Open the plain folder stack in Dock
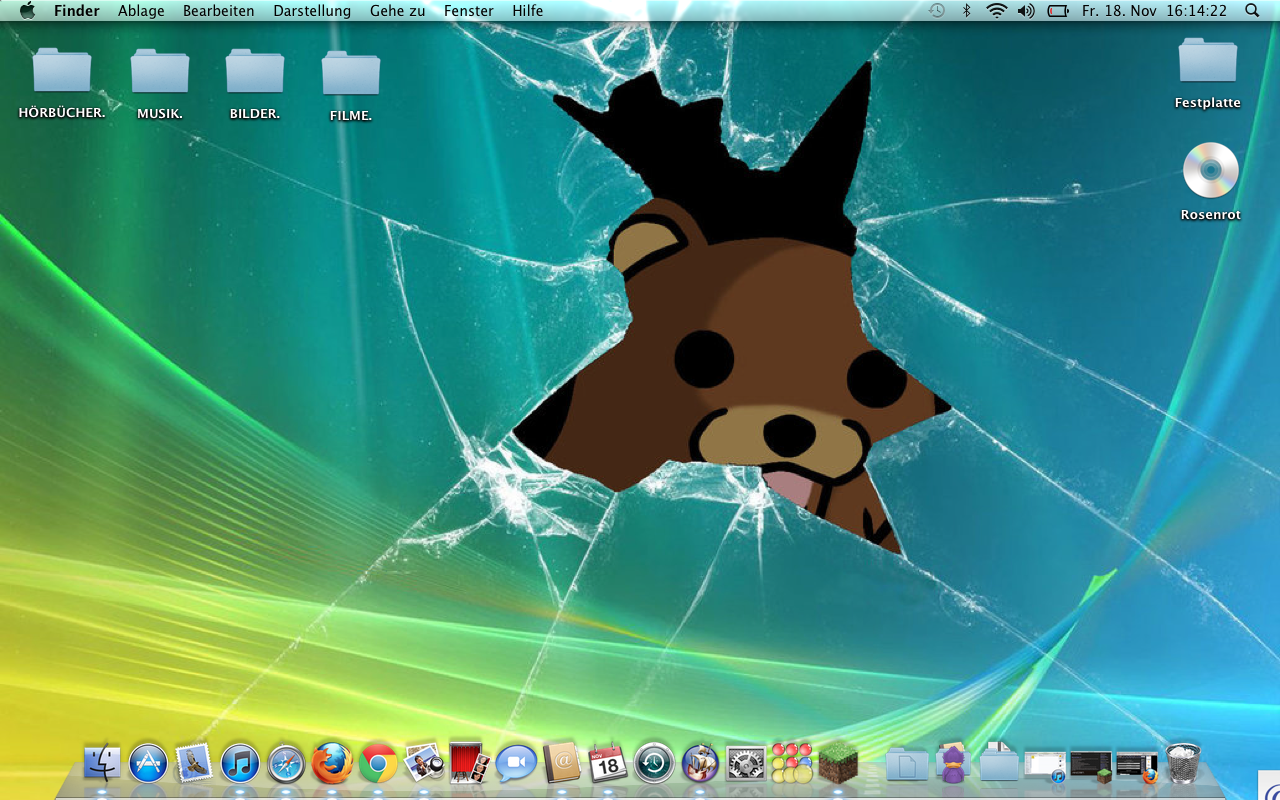The width and height of the screenshot is (1280, 800). pyautogui.click(x=999, y=763)
